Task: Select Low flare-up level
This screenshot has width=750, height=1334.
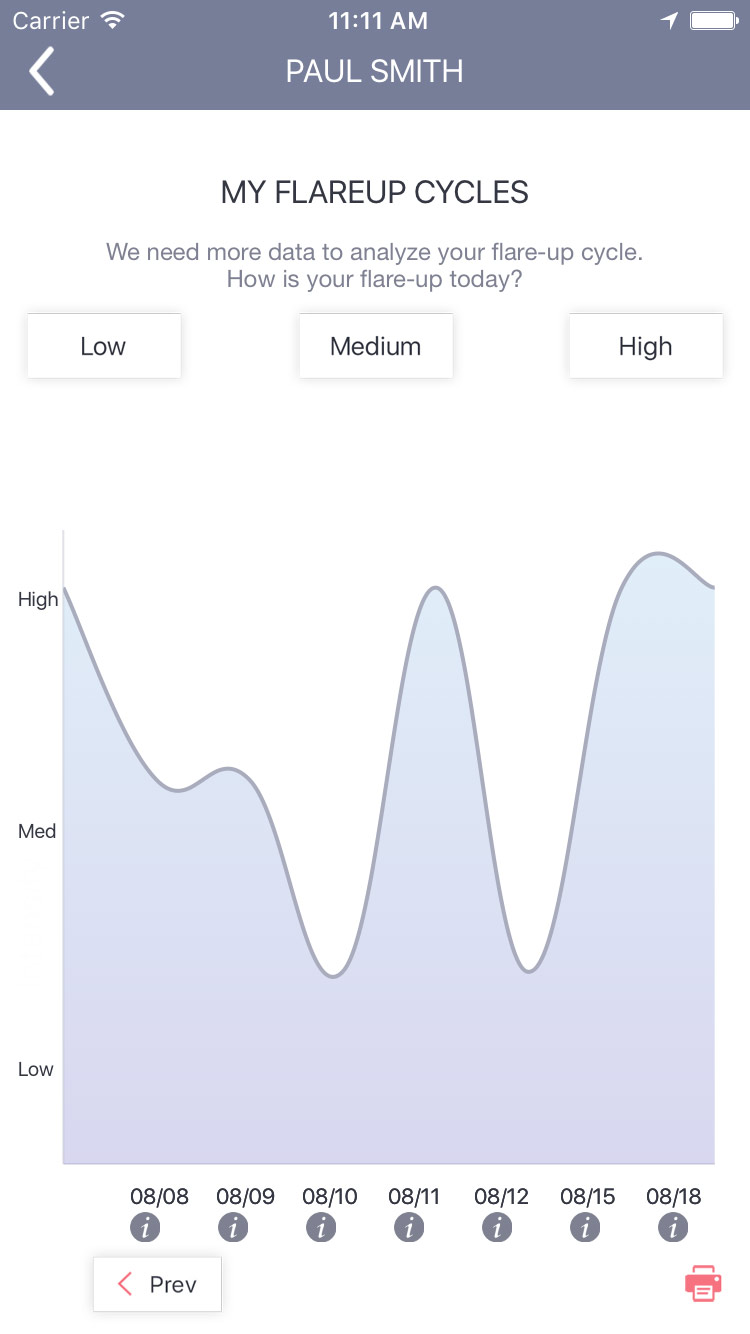Action: 104,346
